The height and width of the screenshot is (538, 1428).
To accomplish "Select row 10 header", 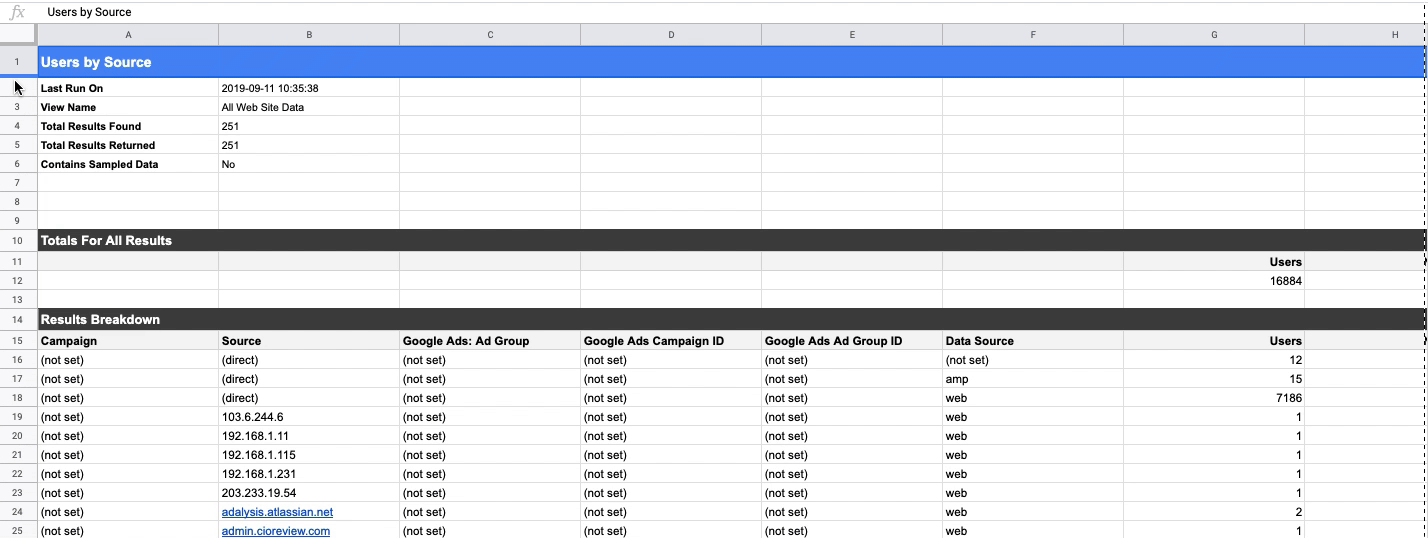I will click(18, 241).
